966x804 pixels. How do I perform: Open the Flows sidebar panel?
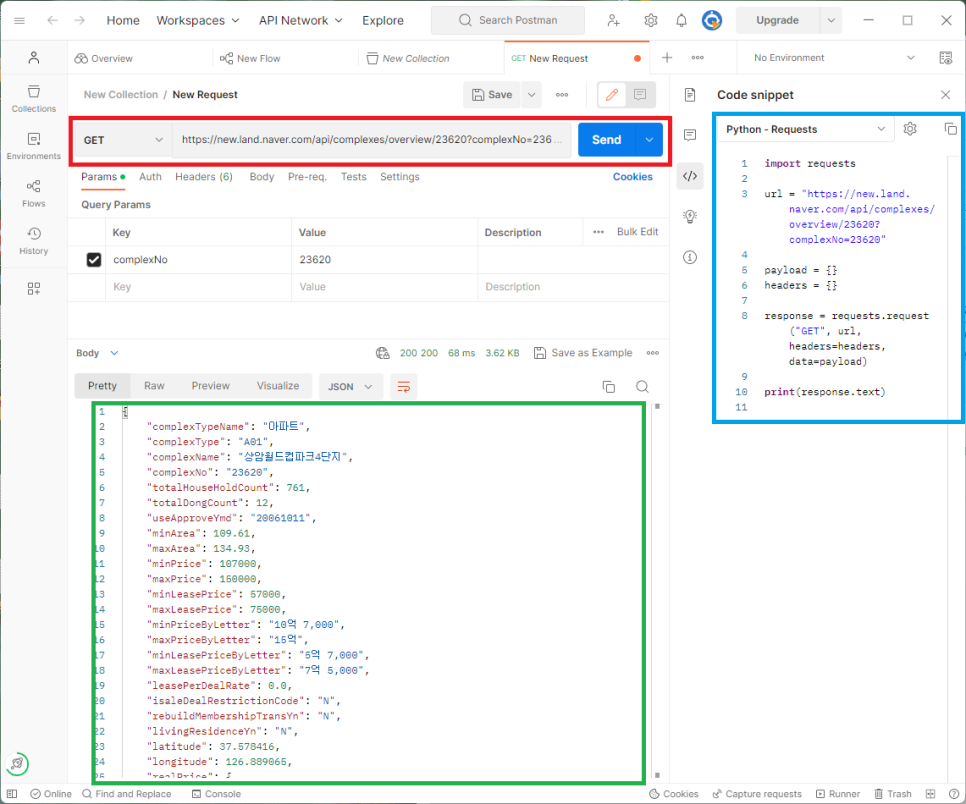pos(33,193)
